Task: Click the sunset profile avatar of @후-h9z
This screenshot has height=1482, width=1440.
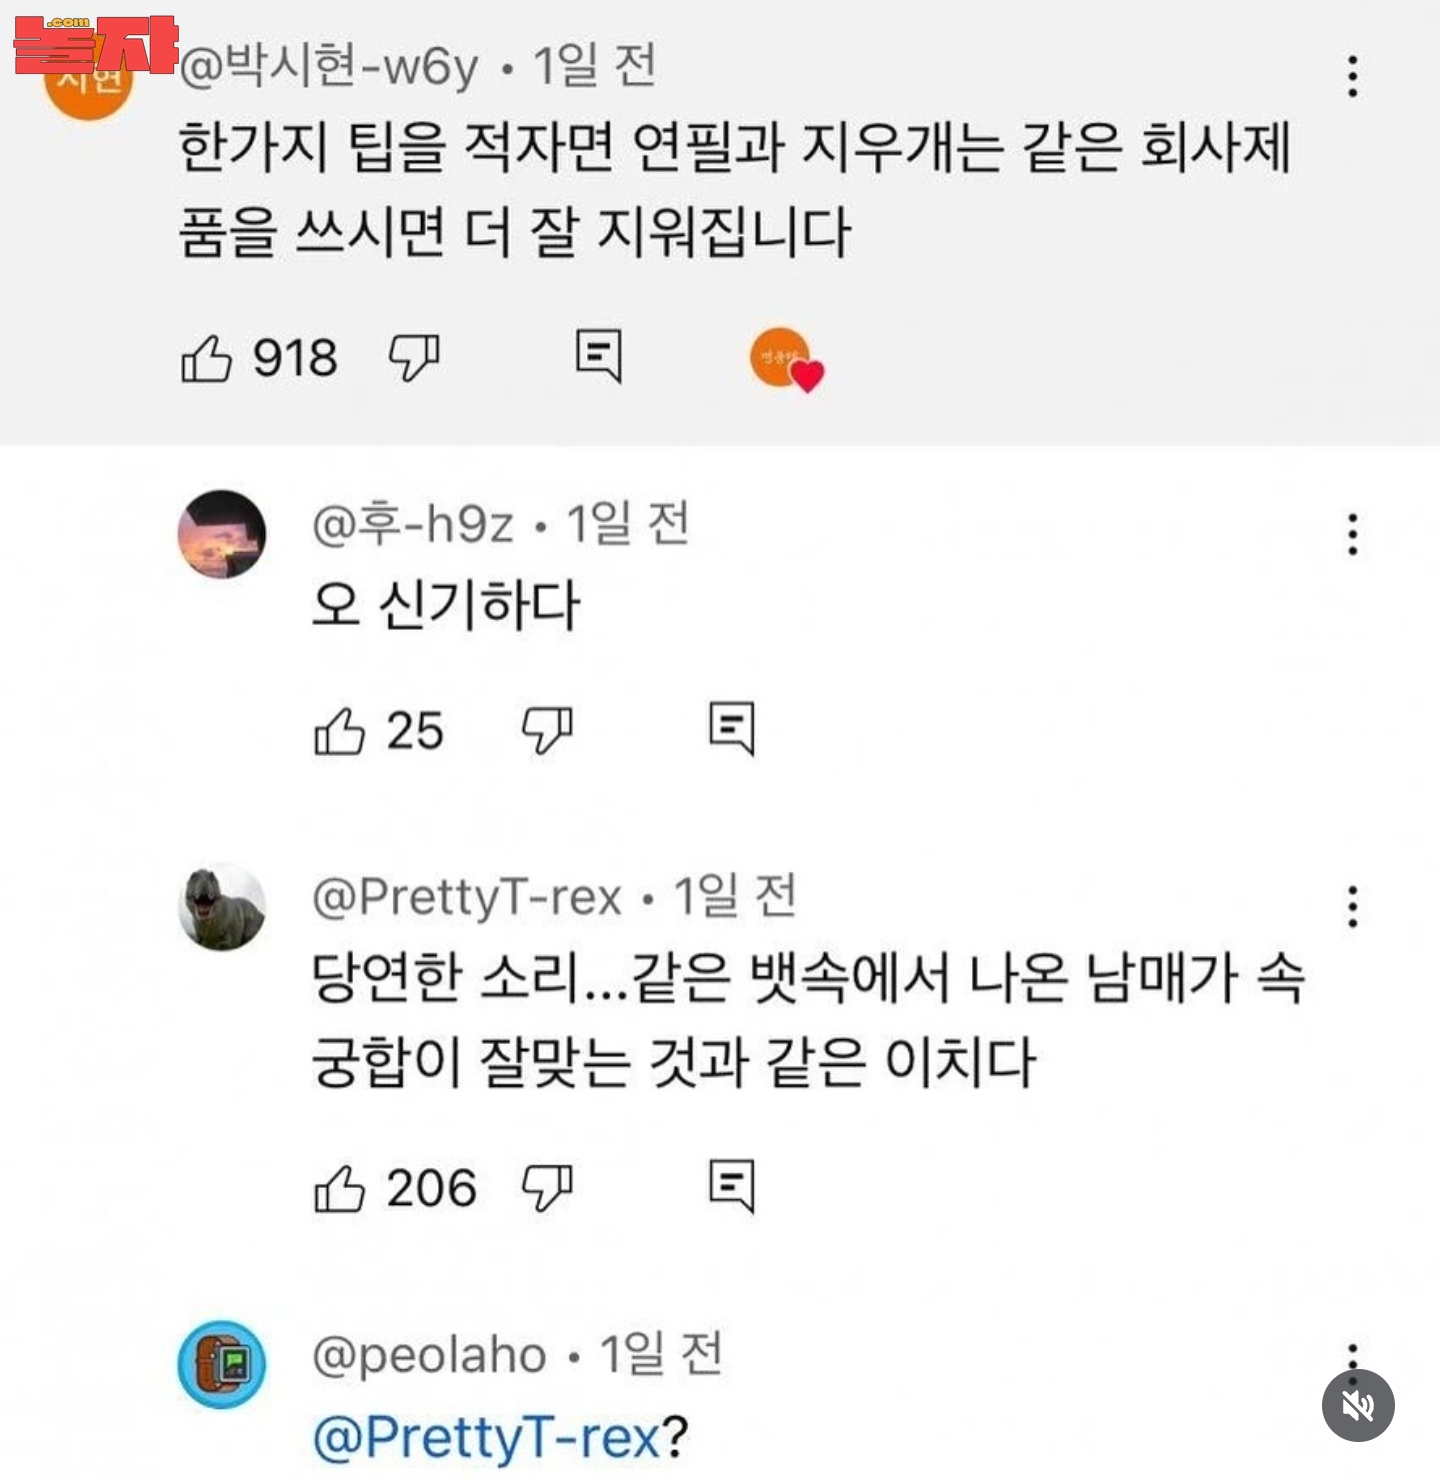Action: pyautogui.click(x=222, y=534)
